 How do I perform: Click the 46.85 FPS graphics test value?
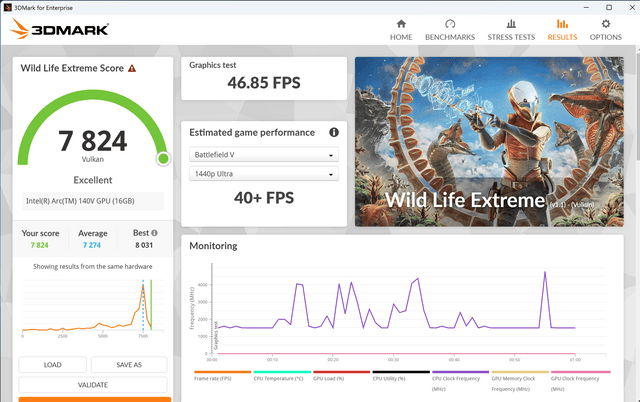(264, 83)
